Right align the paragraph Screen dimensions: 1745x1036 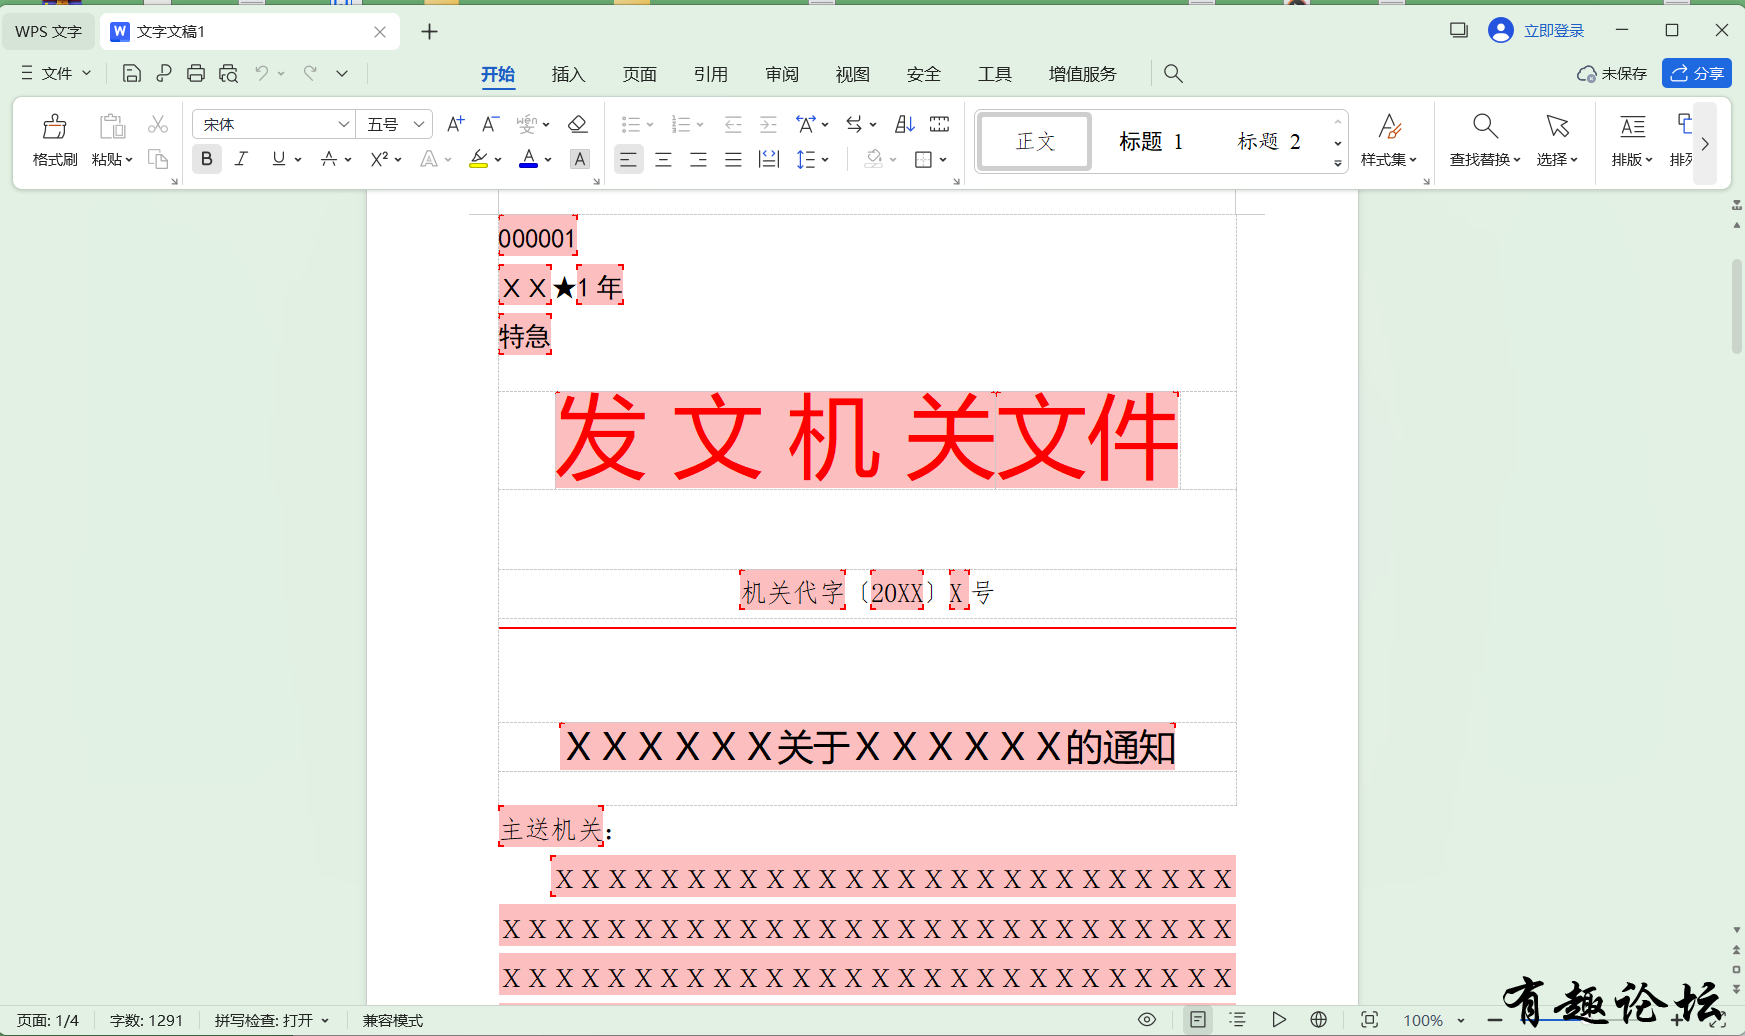698,159
